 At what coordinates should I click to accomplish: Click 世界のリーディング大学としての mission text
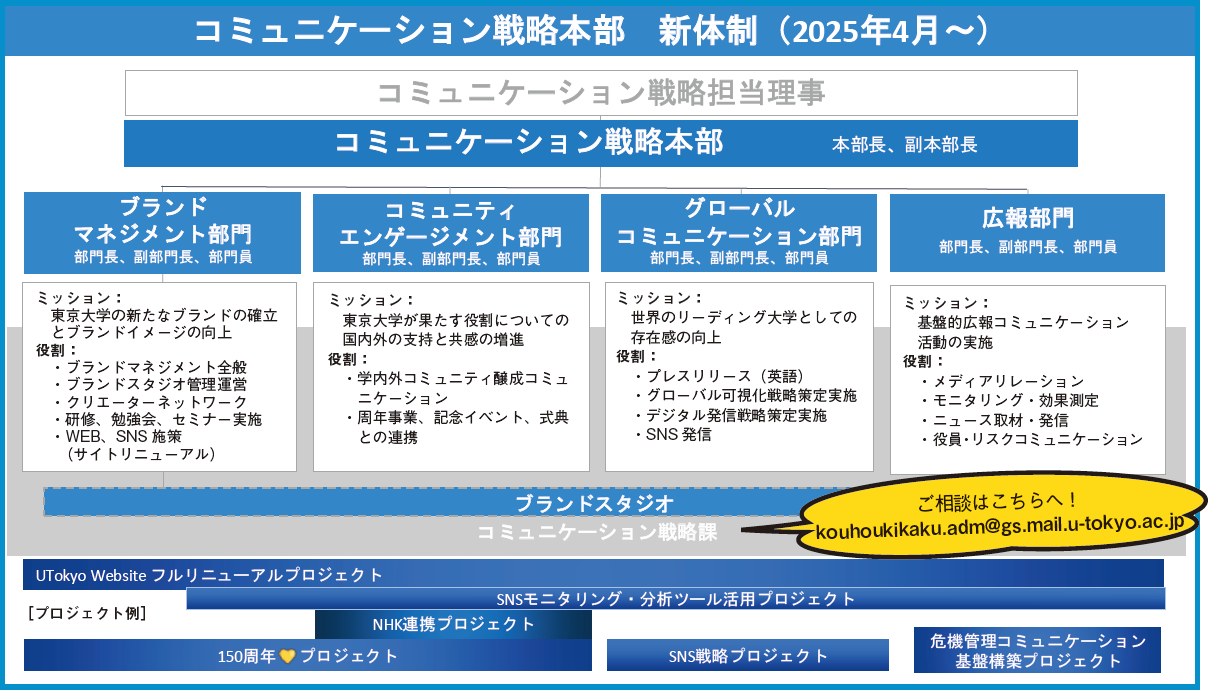[x=743, y=317]
